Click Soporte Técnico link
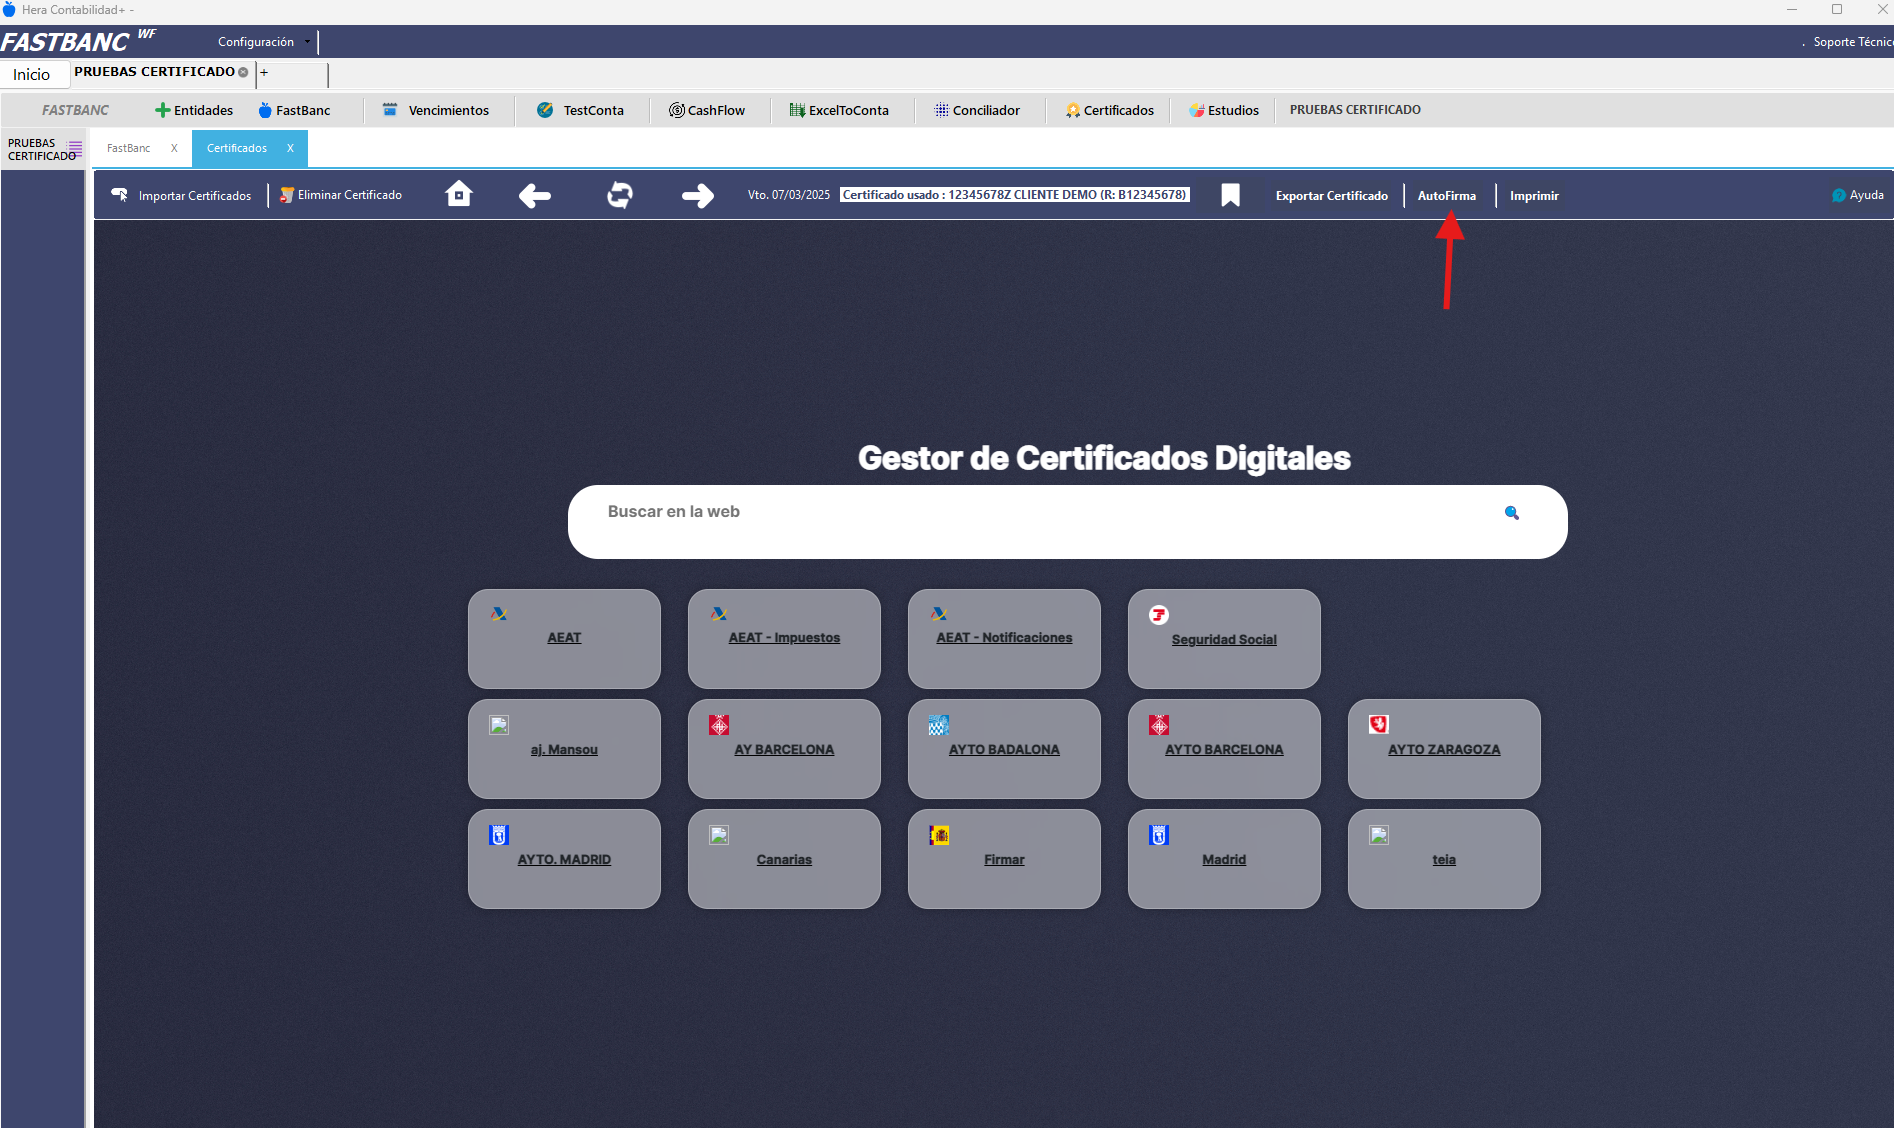Viewport: 1894px width, 1128px height. tap(1853, 42)
